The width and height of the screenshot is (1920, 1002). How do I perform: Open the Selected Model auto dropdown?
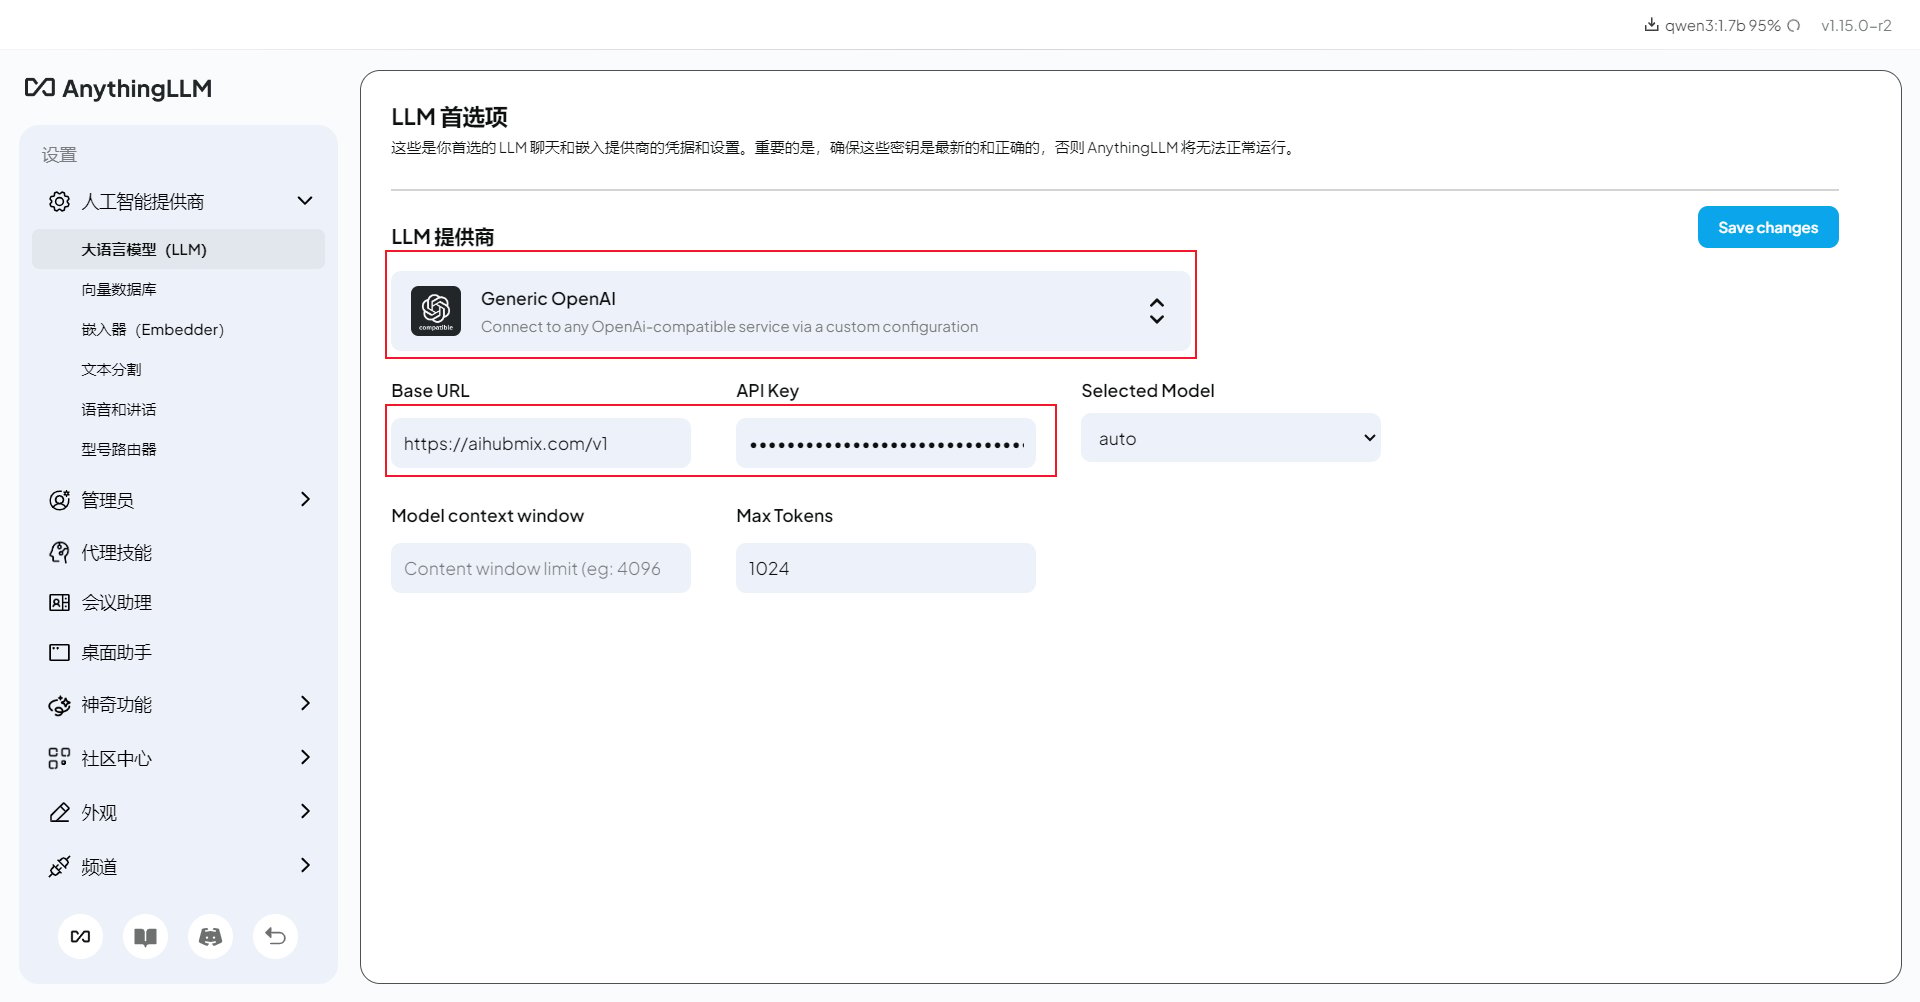click(x=1231, y=438)
